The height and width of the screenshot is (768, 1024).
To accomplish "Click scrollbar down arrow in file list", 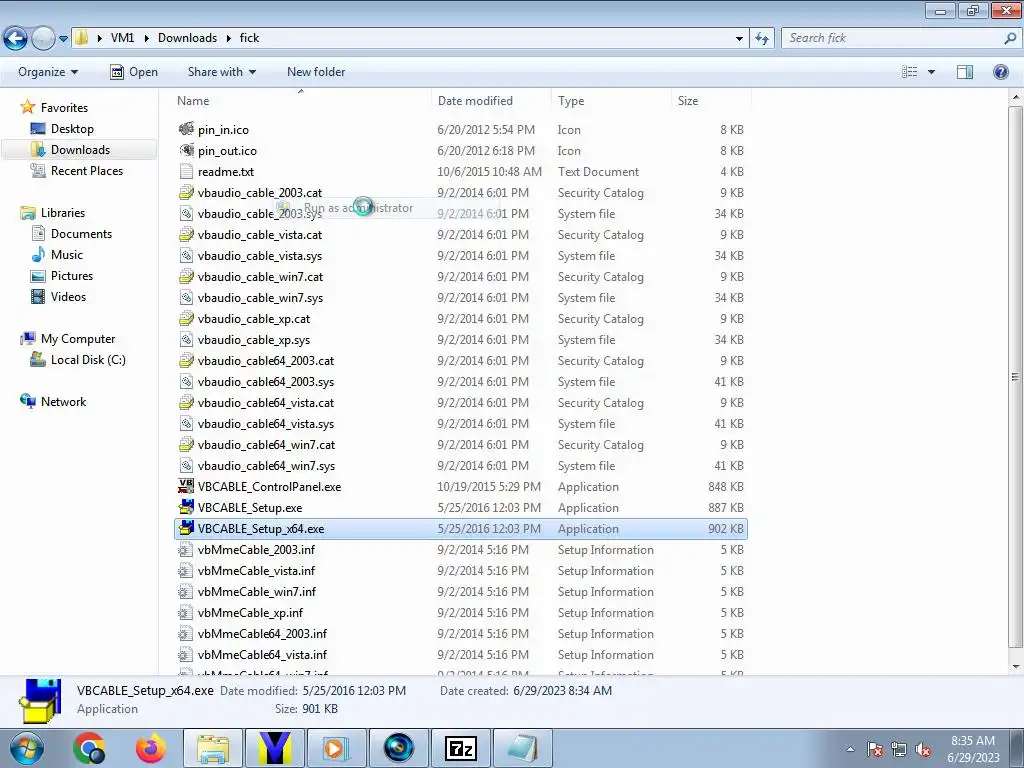I will tap(1016, 667).
